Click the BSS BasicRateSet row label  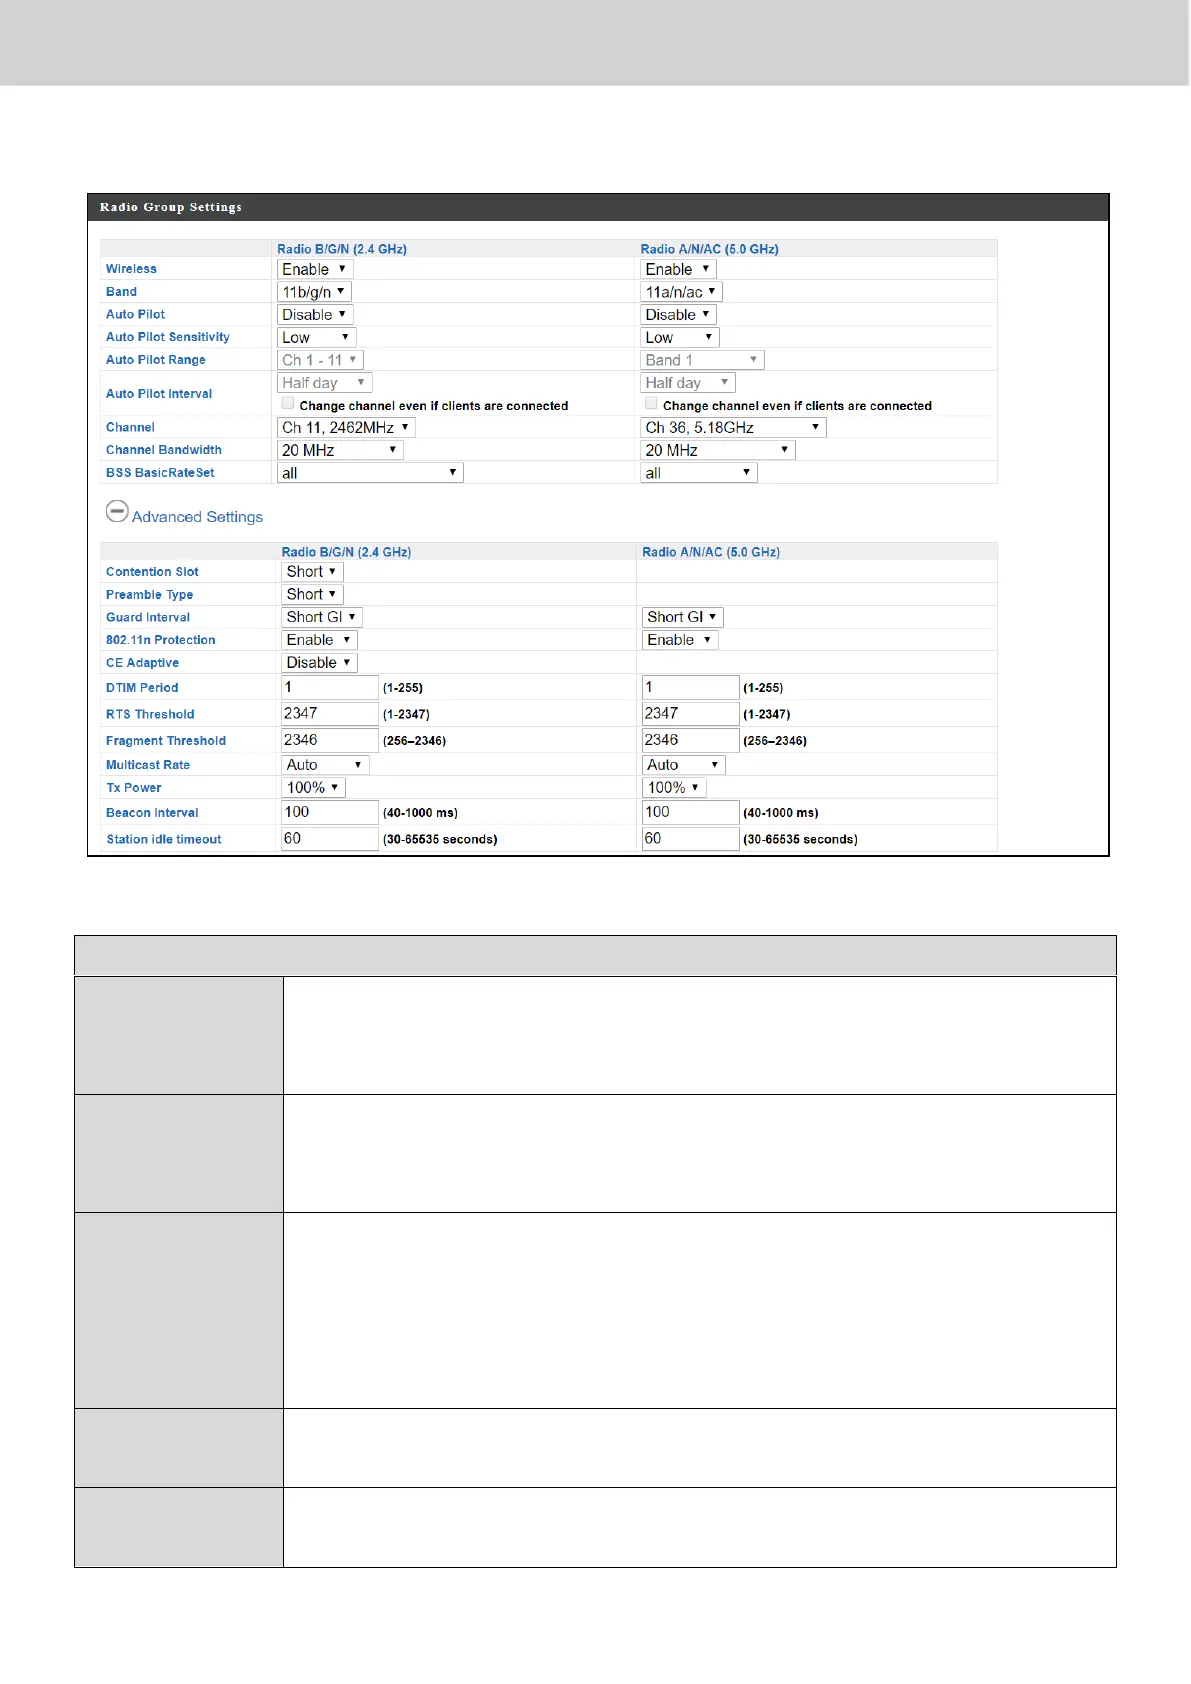160,473
